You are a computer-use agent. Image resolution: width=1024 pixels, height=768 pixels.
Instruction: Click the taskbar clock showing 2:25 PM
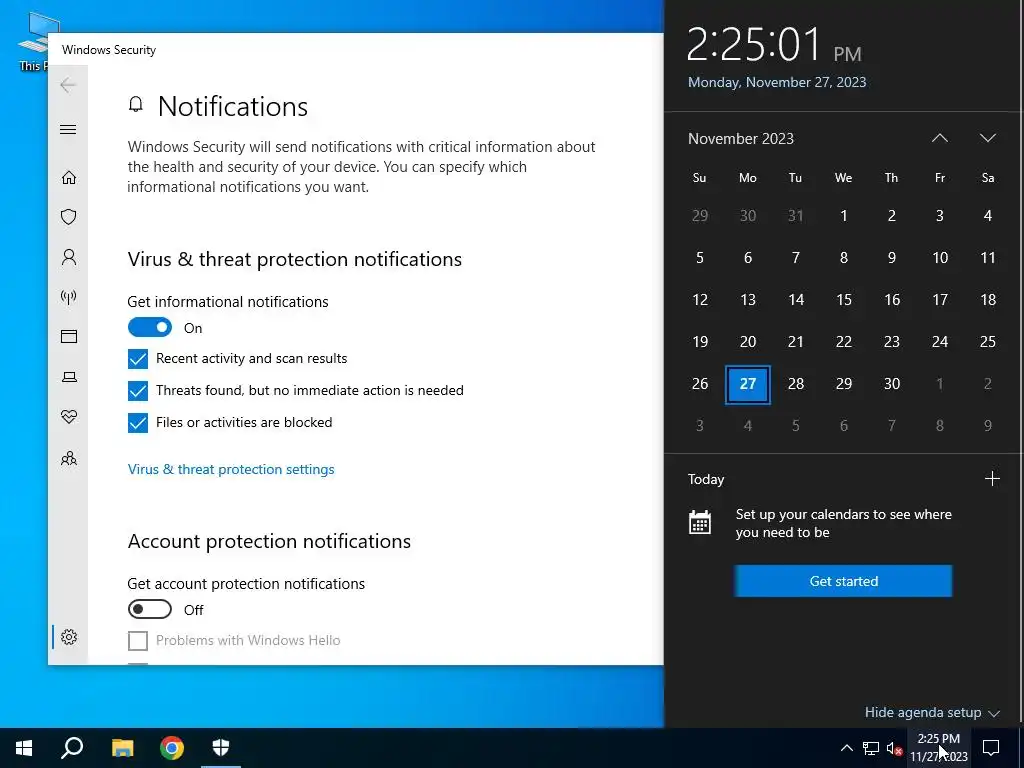[x=938, y=748]
